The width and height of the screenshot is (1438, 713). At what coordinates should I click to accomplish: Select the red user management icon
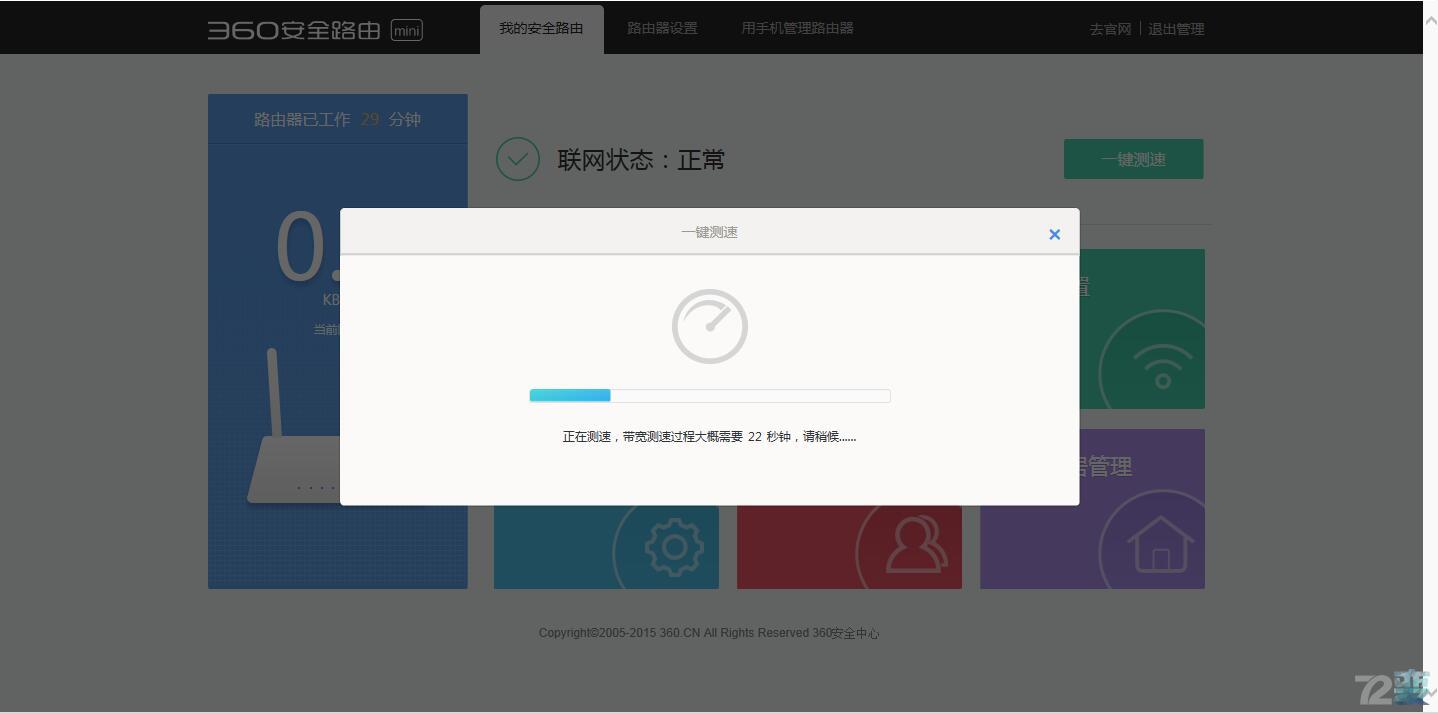pyautogui.click(x=915, y=547)
